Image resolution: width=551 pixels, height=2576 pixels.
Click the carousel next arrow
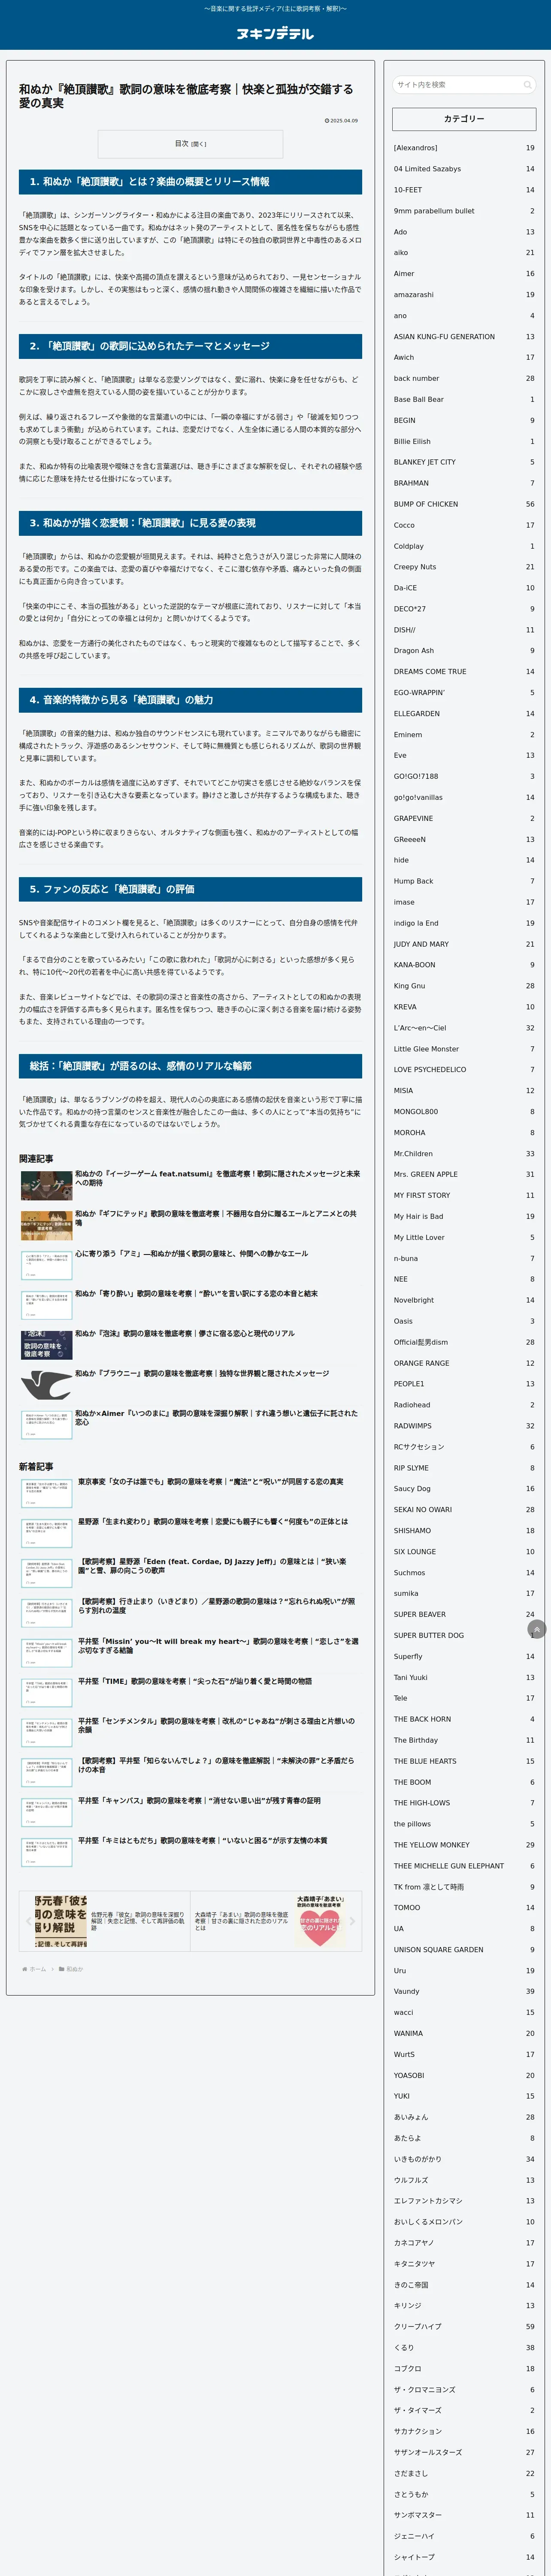[x=352, y=1920]
